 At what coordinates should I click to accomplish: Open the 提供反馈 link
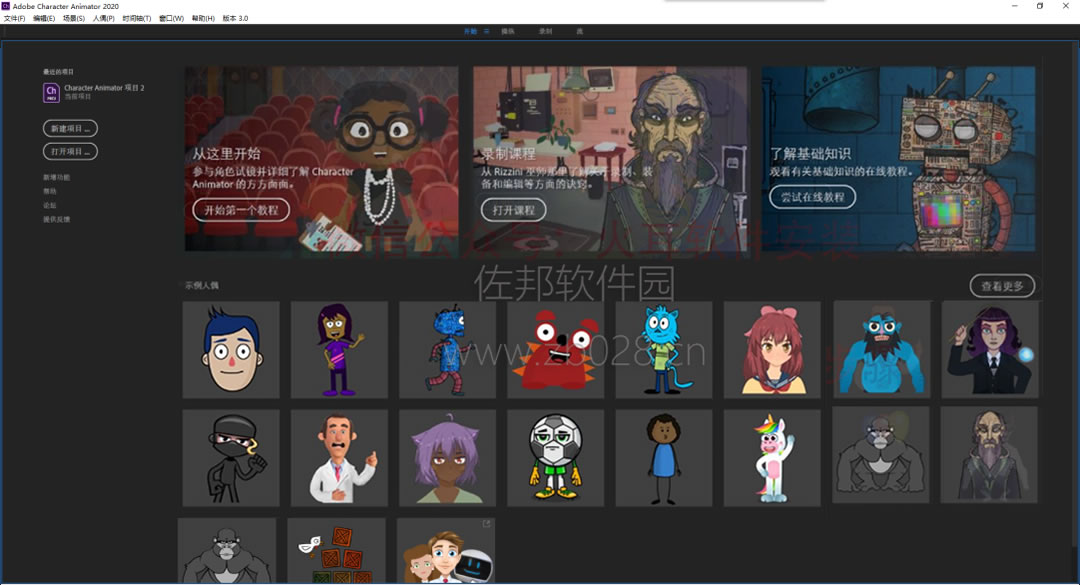tap(56, 220)
